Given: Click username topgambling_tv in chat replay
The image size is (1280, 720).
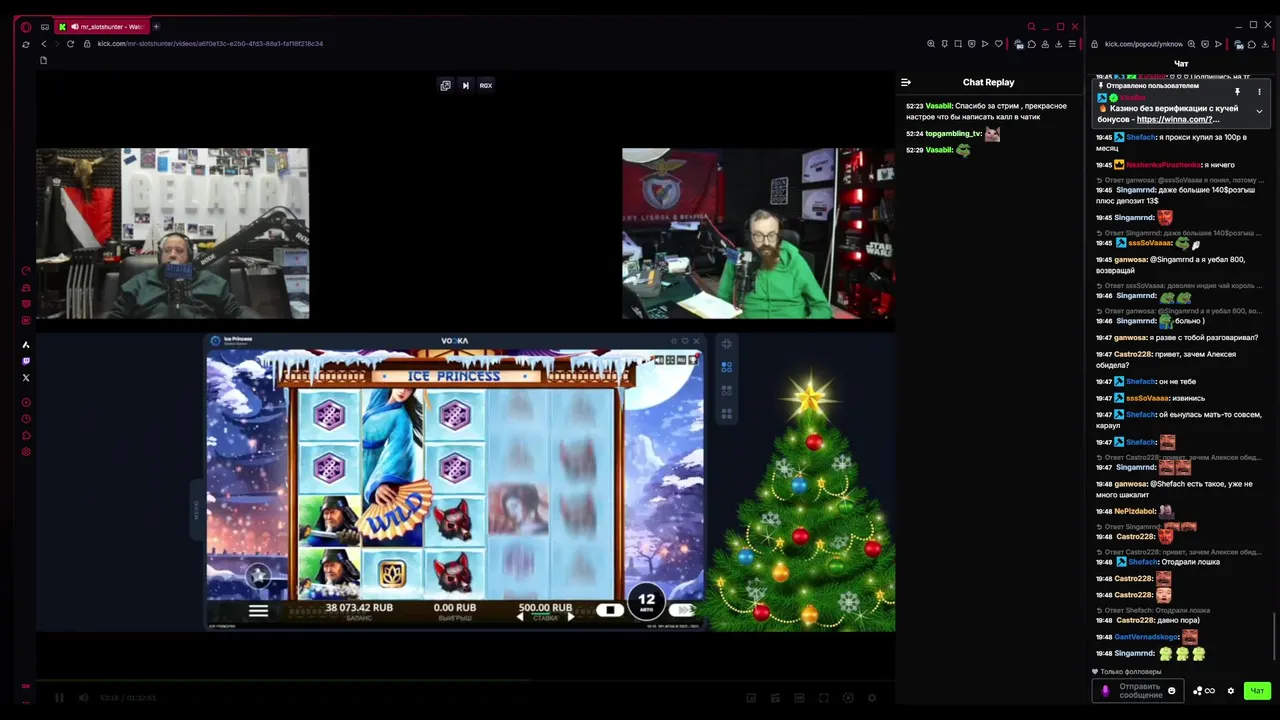Looking at the screenshot, I should (953, 134).
